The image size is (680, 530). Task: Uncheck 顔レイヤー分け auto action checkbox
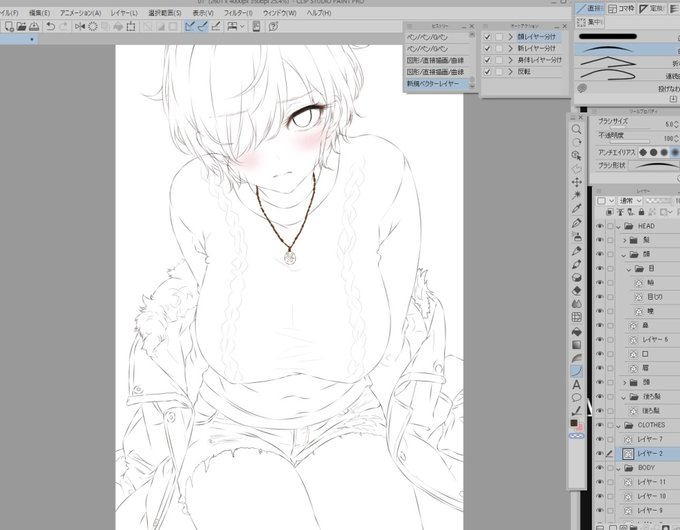coord(487,37)
